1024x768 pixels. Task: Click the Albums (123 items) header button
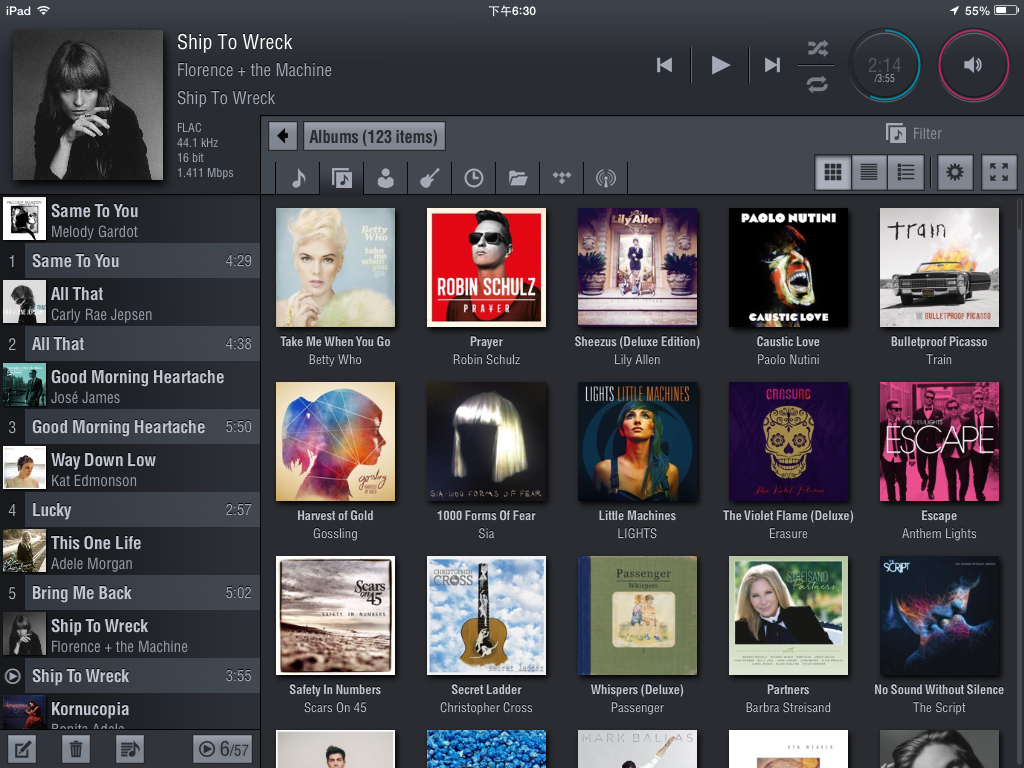point(374,136)
